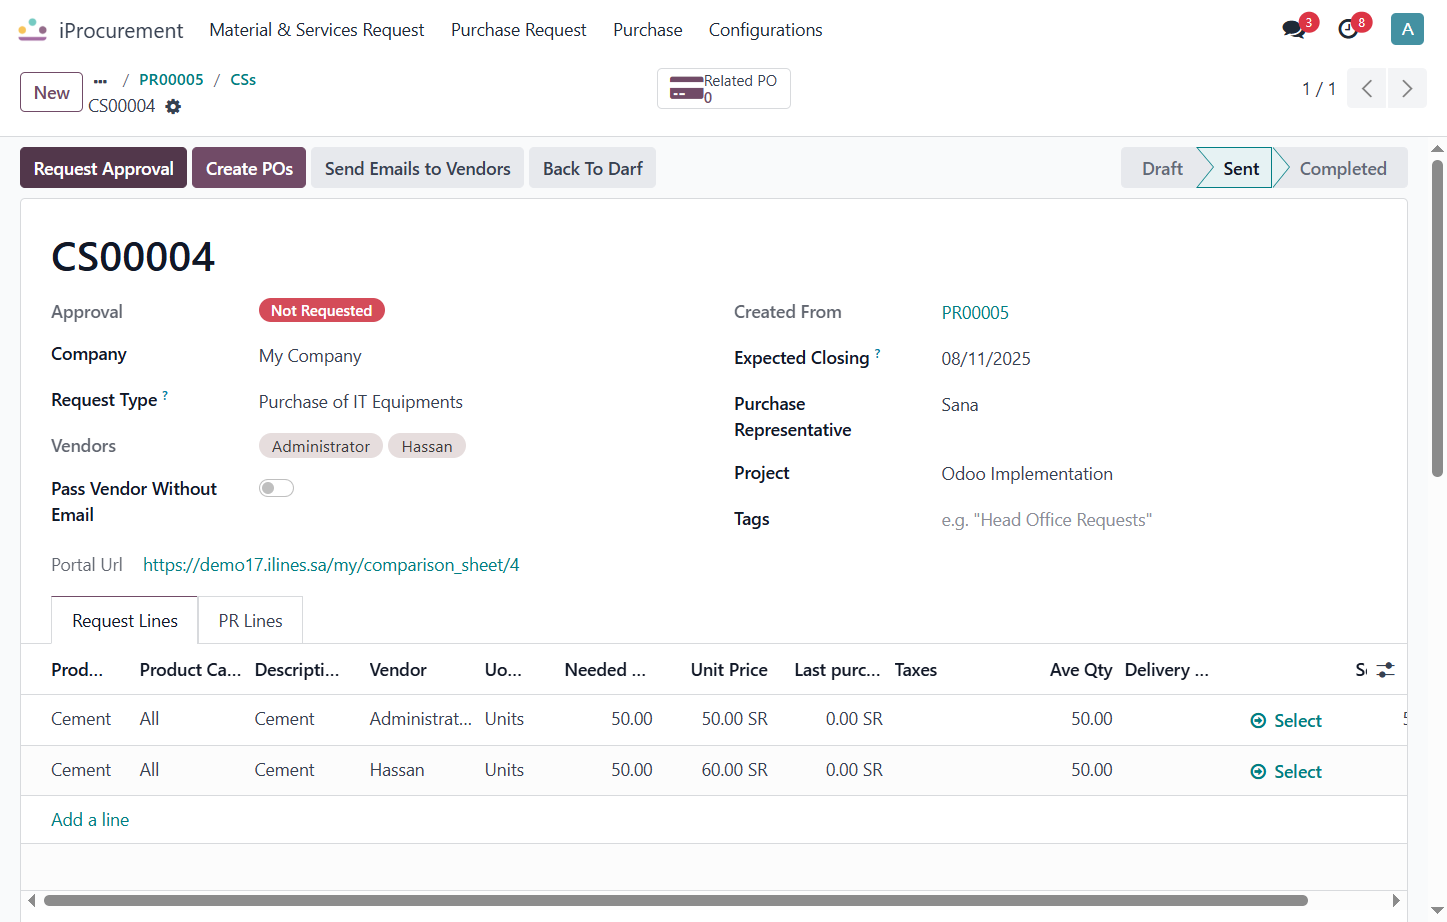This screenshot has width=1447, height=922.
Task: Click Add a line link
Action: [90, 820]
